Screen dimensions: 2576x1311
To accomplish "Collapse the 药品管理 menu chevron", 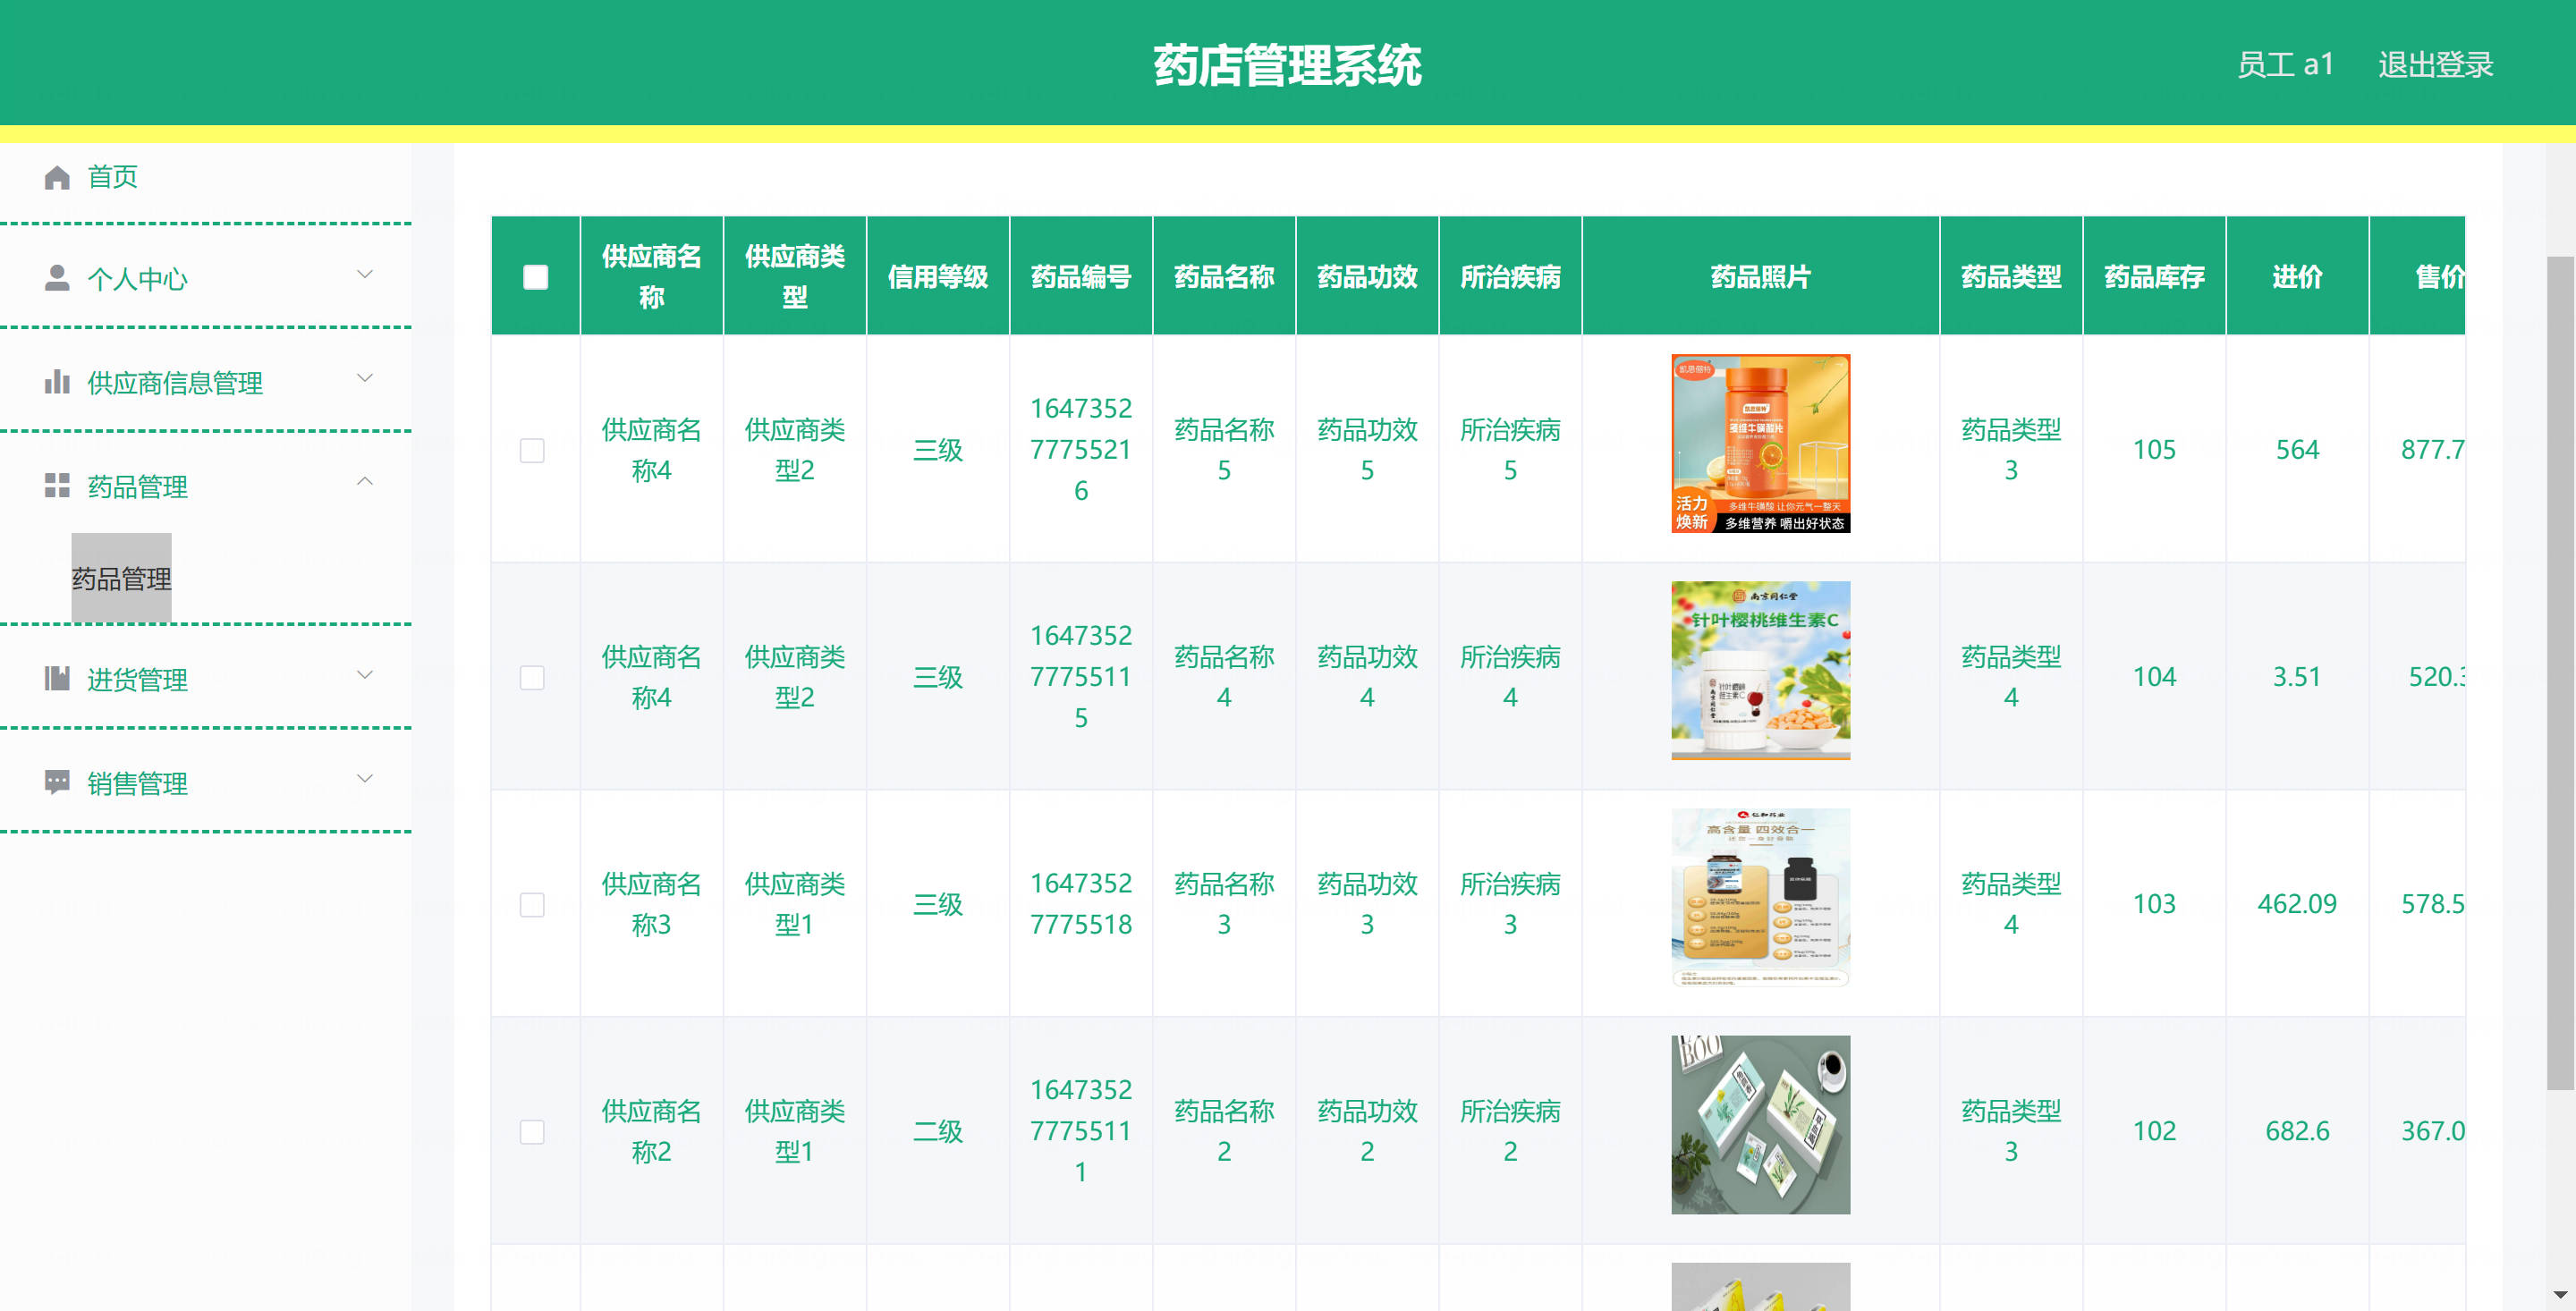I will point(365,481).
